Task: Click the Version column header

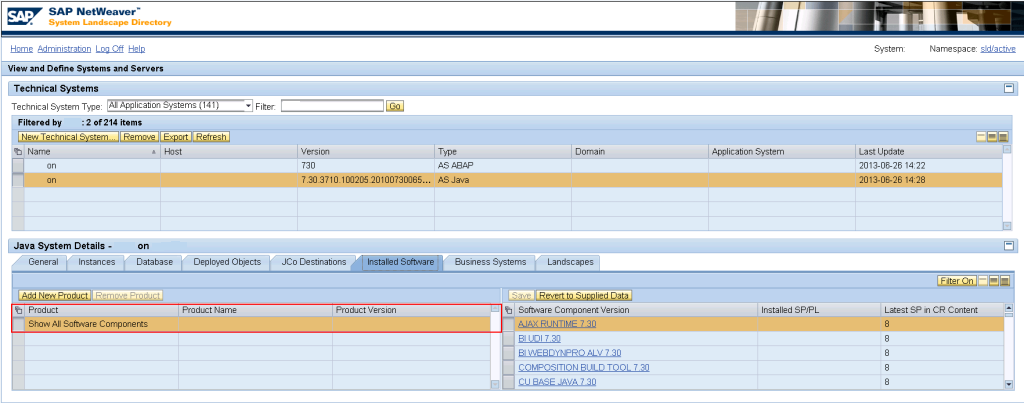Action: tap(366, 152)
